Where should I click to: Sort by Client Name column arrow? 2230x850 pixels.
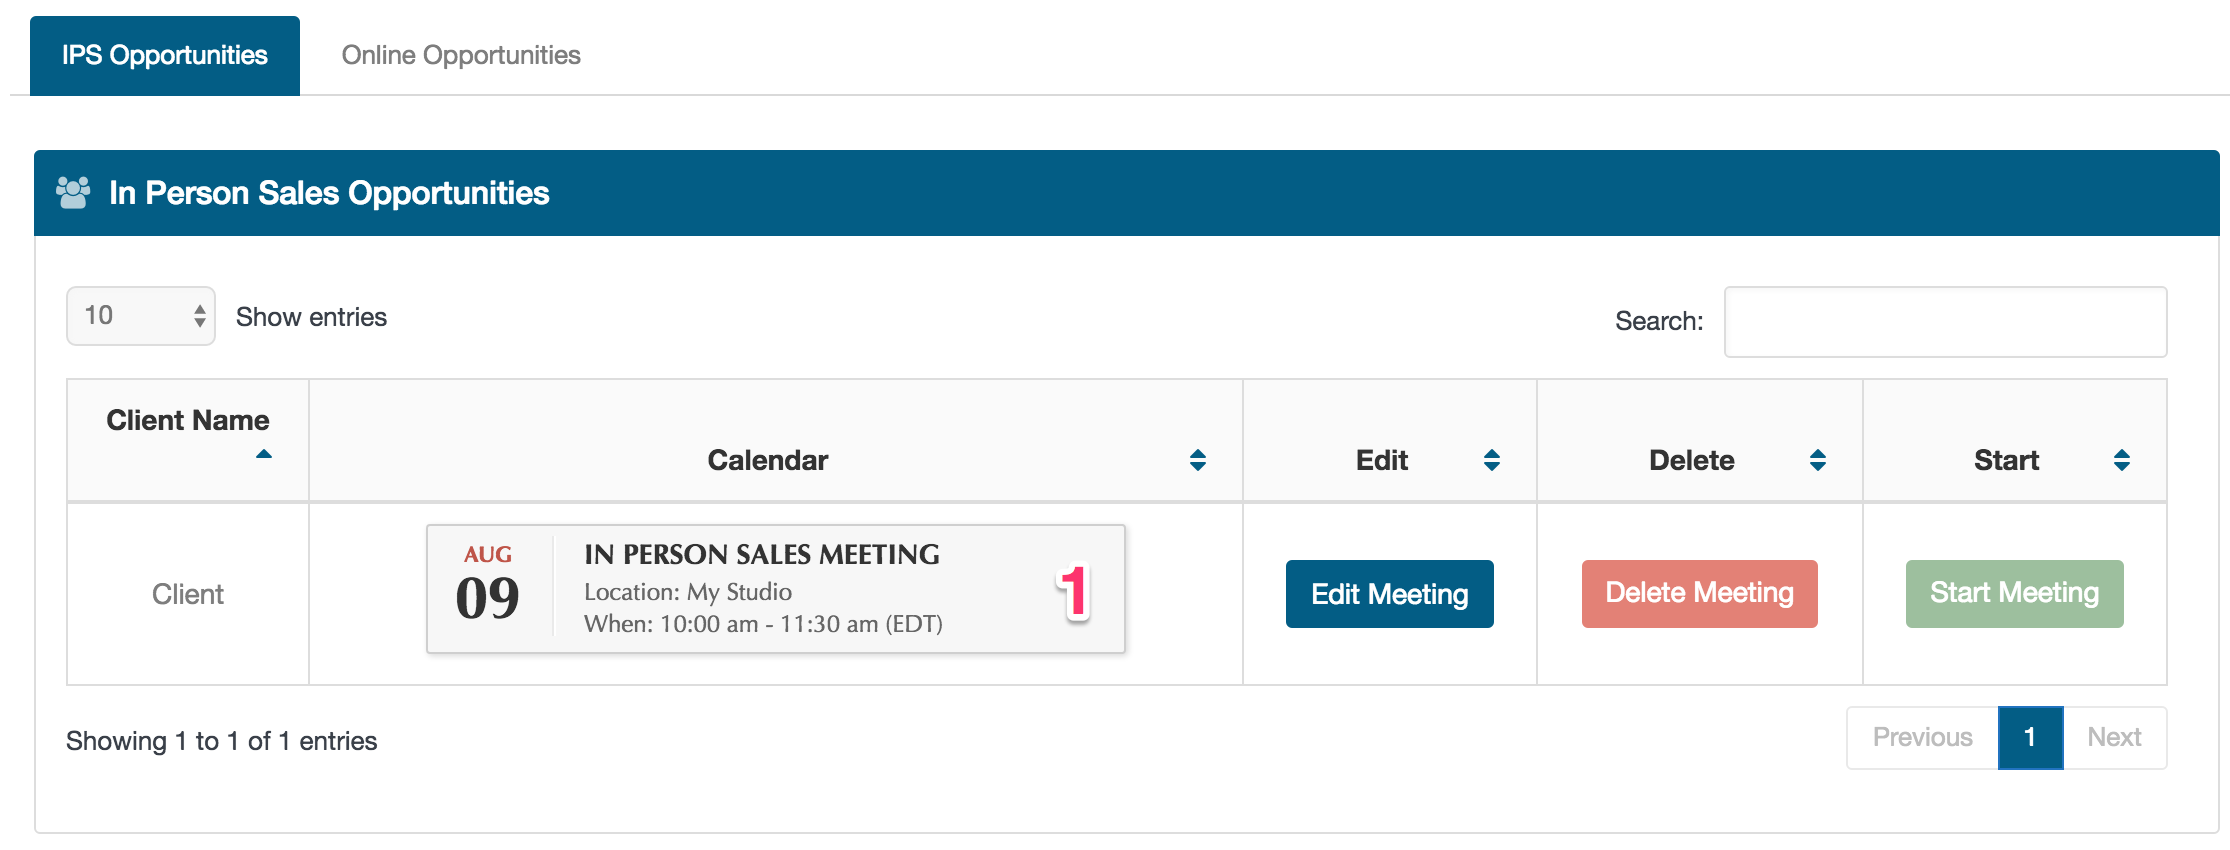coord(264,454)
